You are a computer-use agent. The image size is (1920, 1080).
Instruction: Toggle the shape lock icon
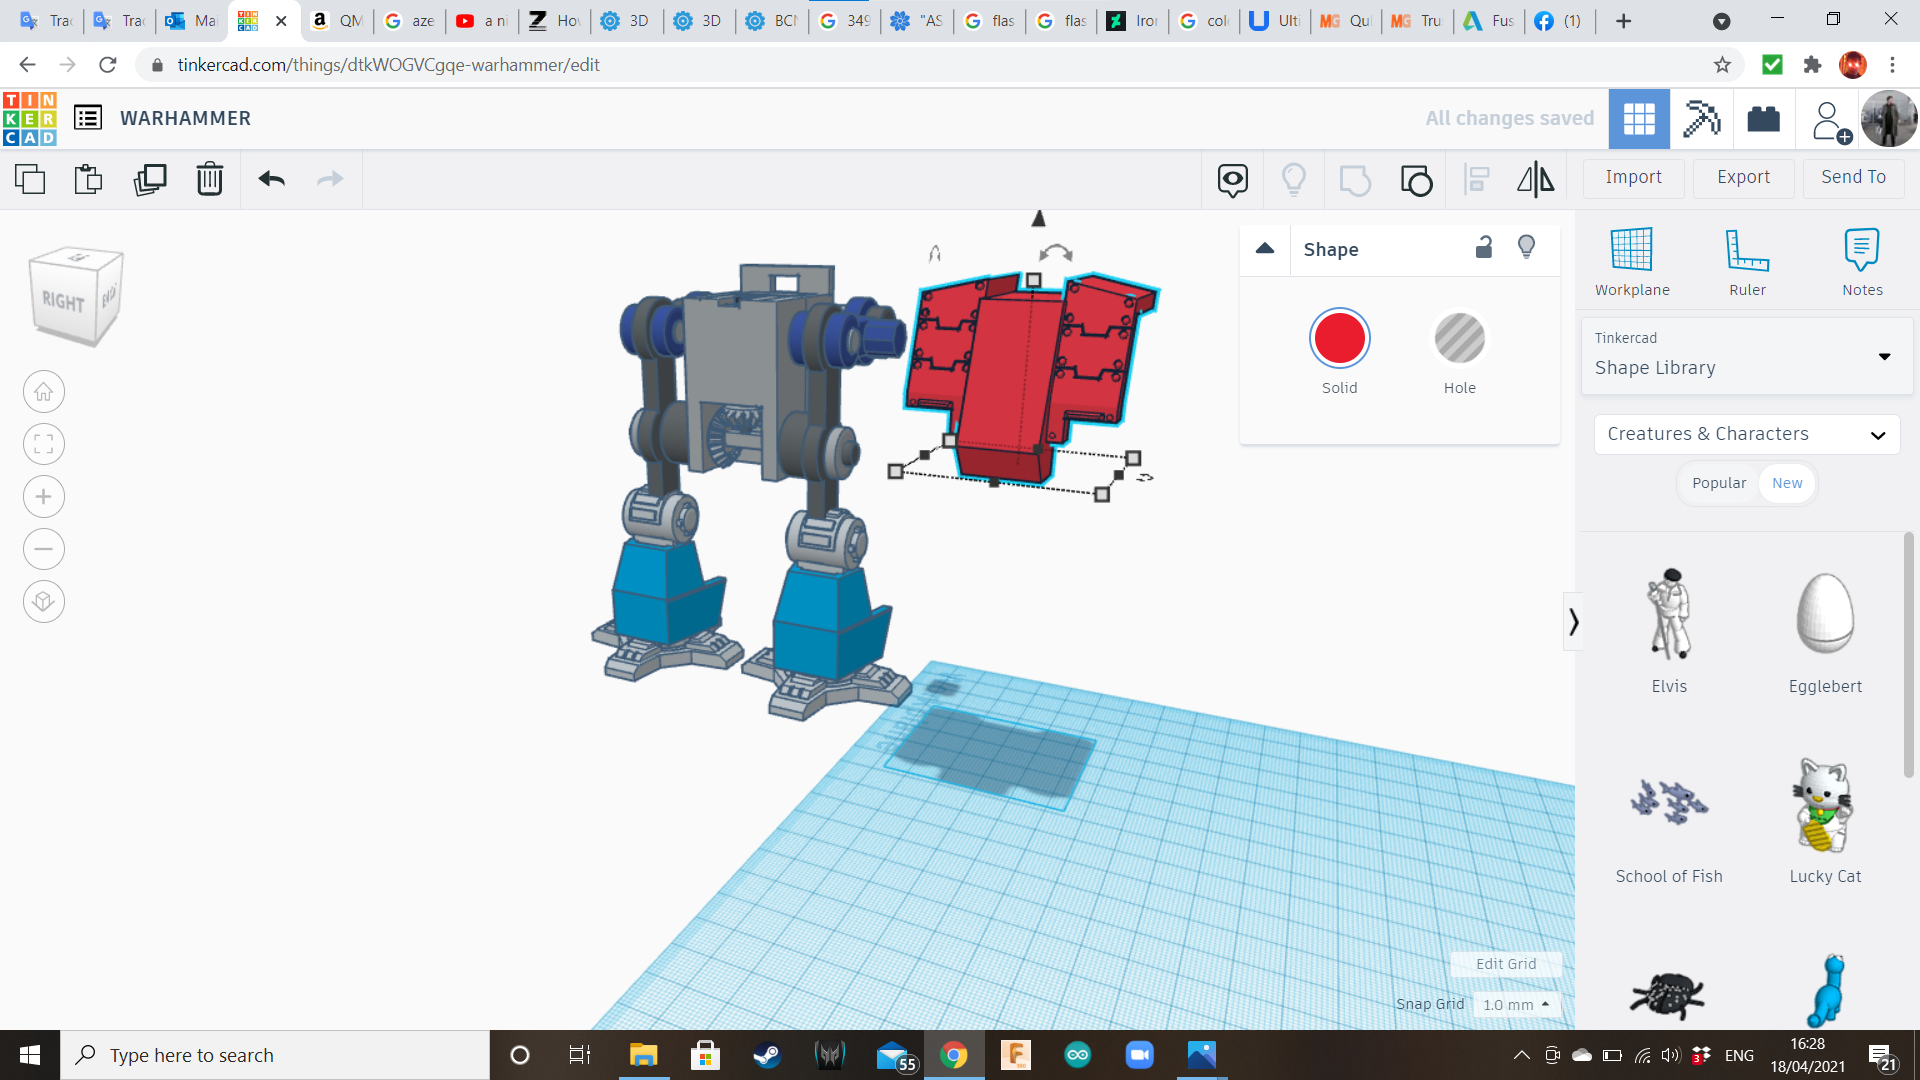coord(1484,247)
